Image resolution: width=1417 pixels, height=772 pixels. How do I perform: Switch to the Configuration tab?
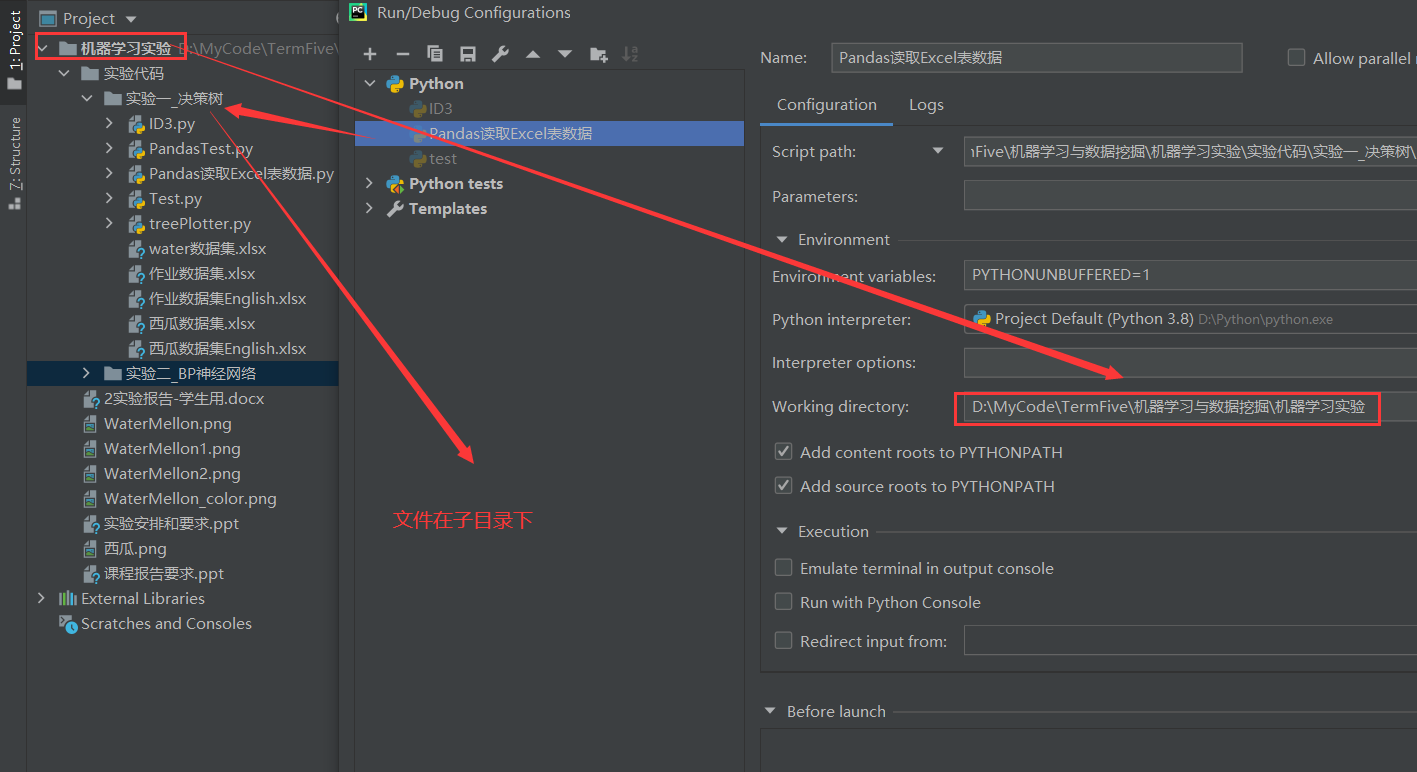point(827,105)
